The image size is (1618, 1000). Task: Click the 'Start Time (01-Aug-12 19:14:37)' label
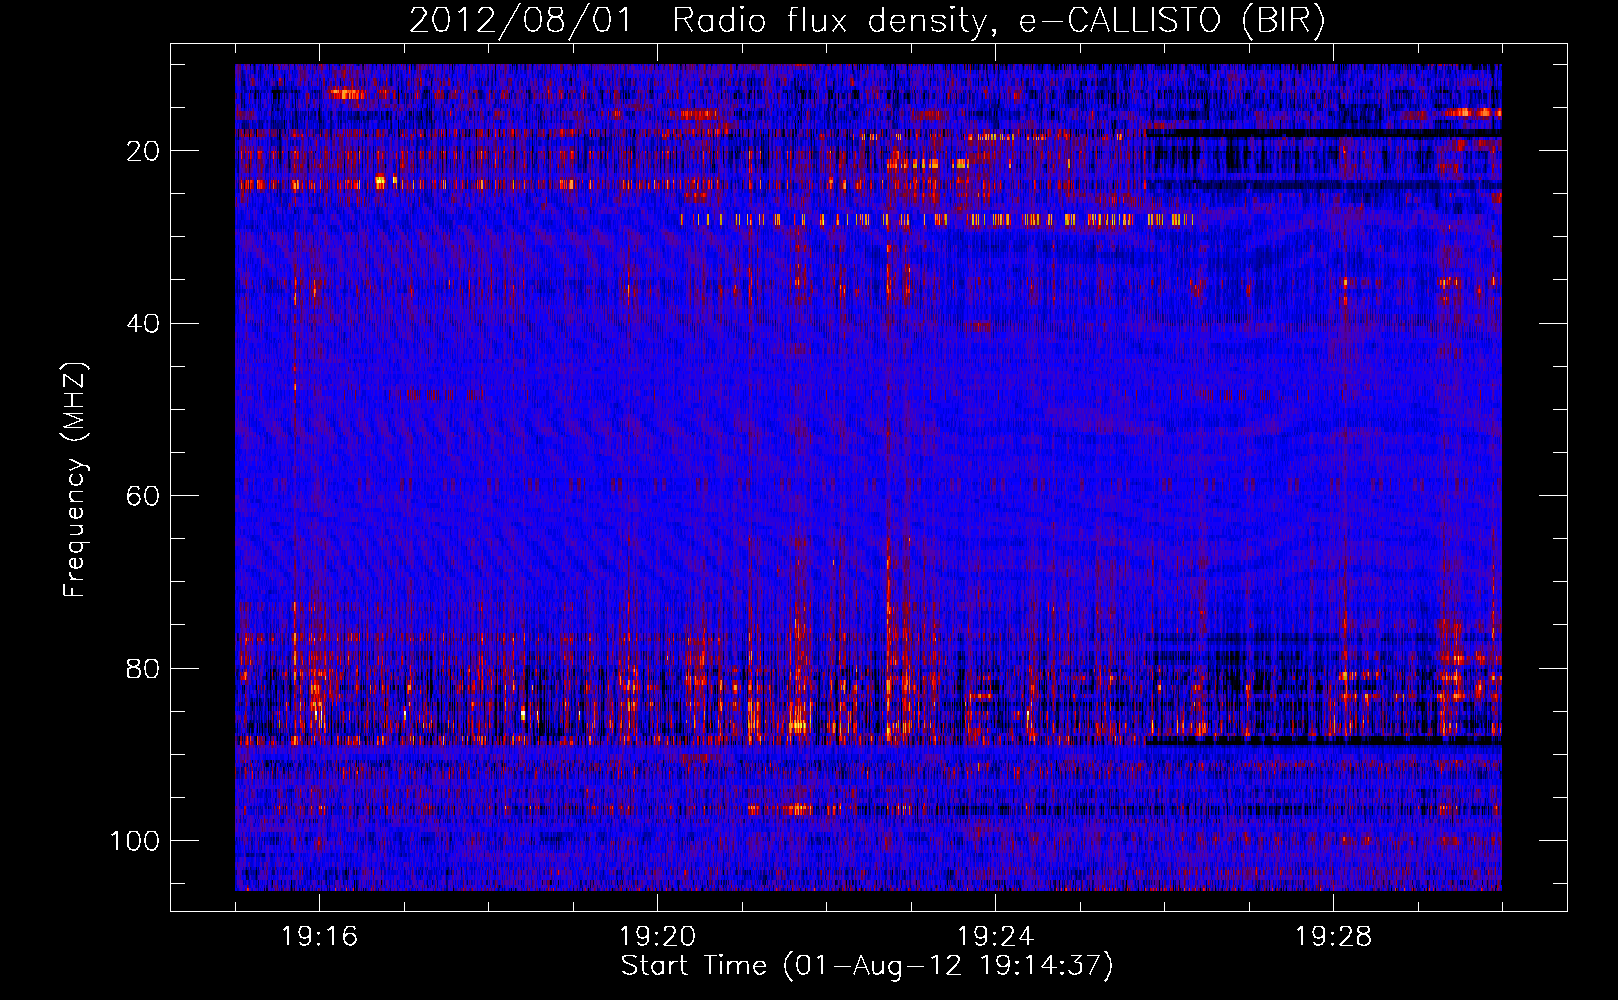tap(867, 966)
